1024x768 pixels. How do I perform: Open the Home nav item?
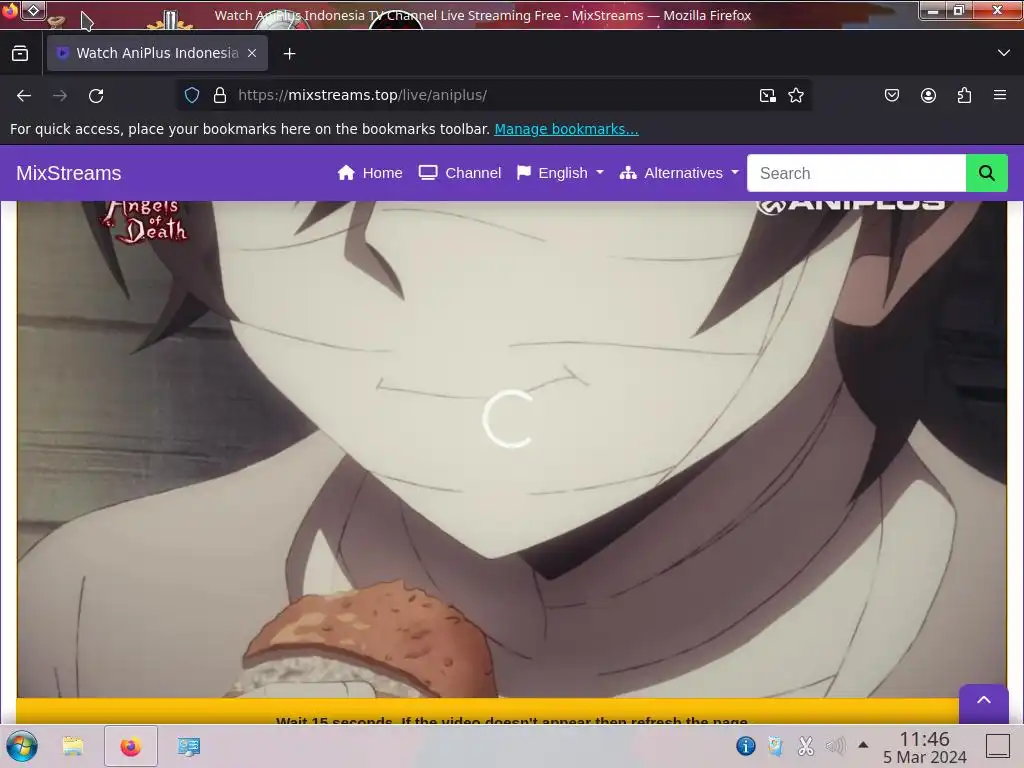click(x=370, y=173)
